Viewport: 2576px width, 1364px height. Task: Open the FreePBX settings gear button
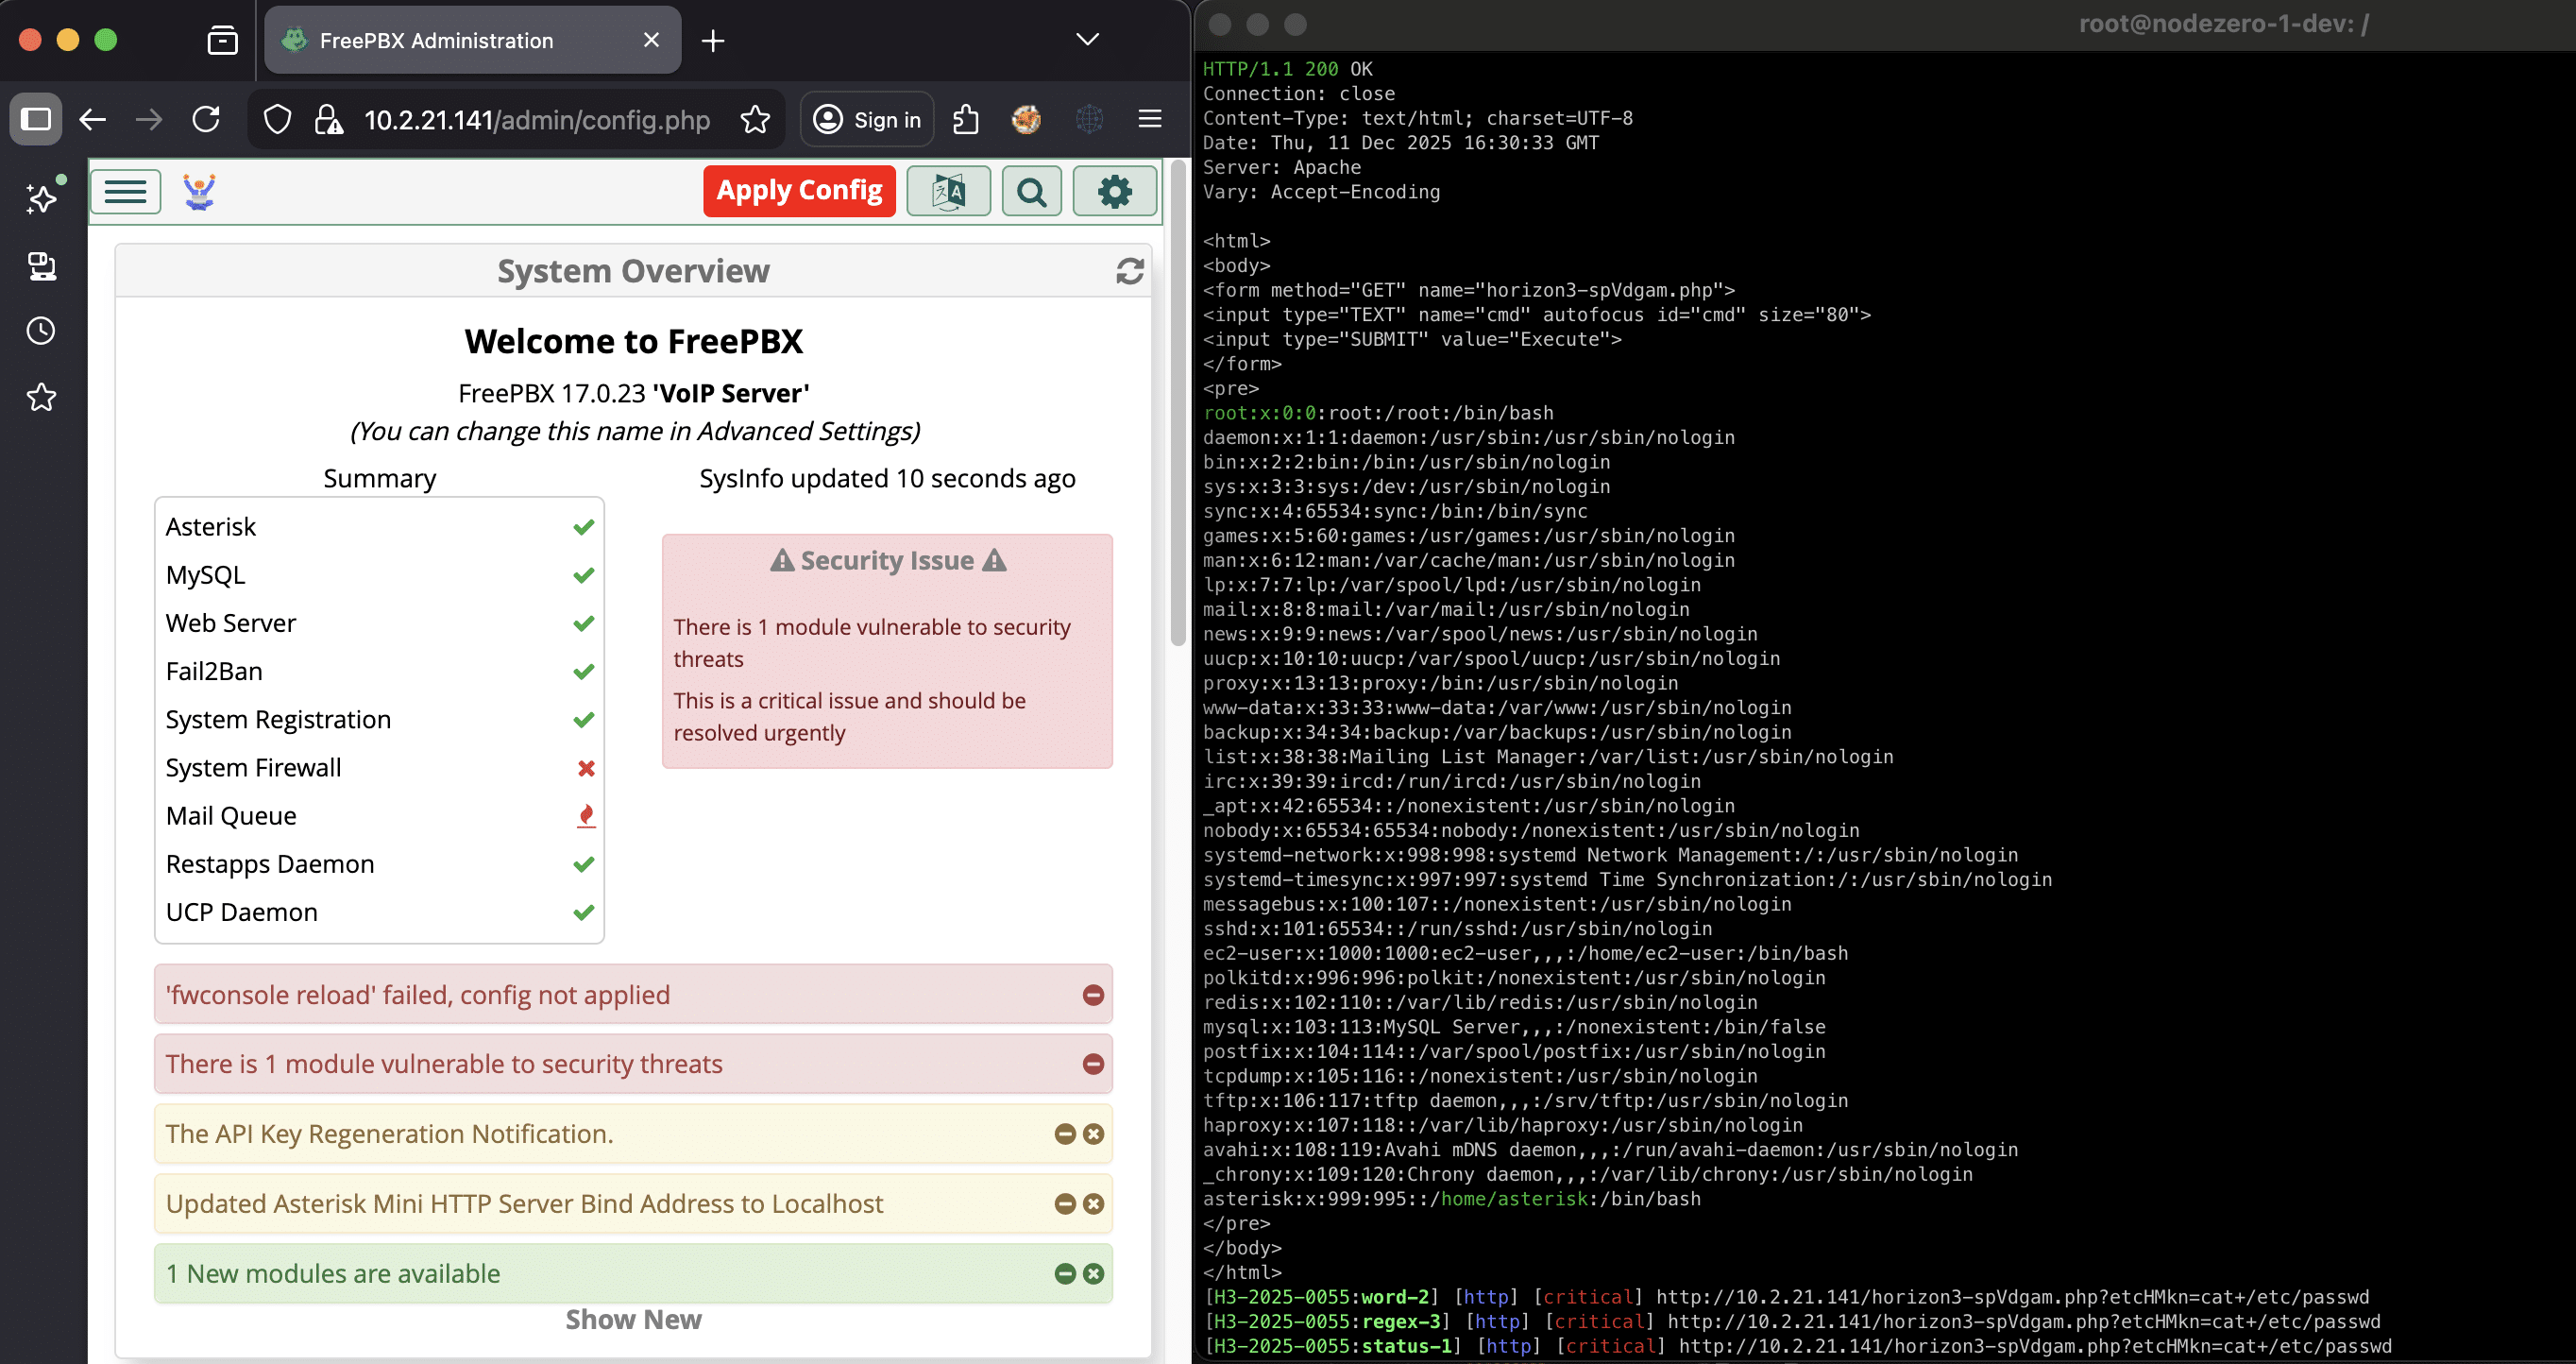[1114, 191]
